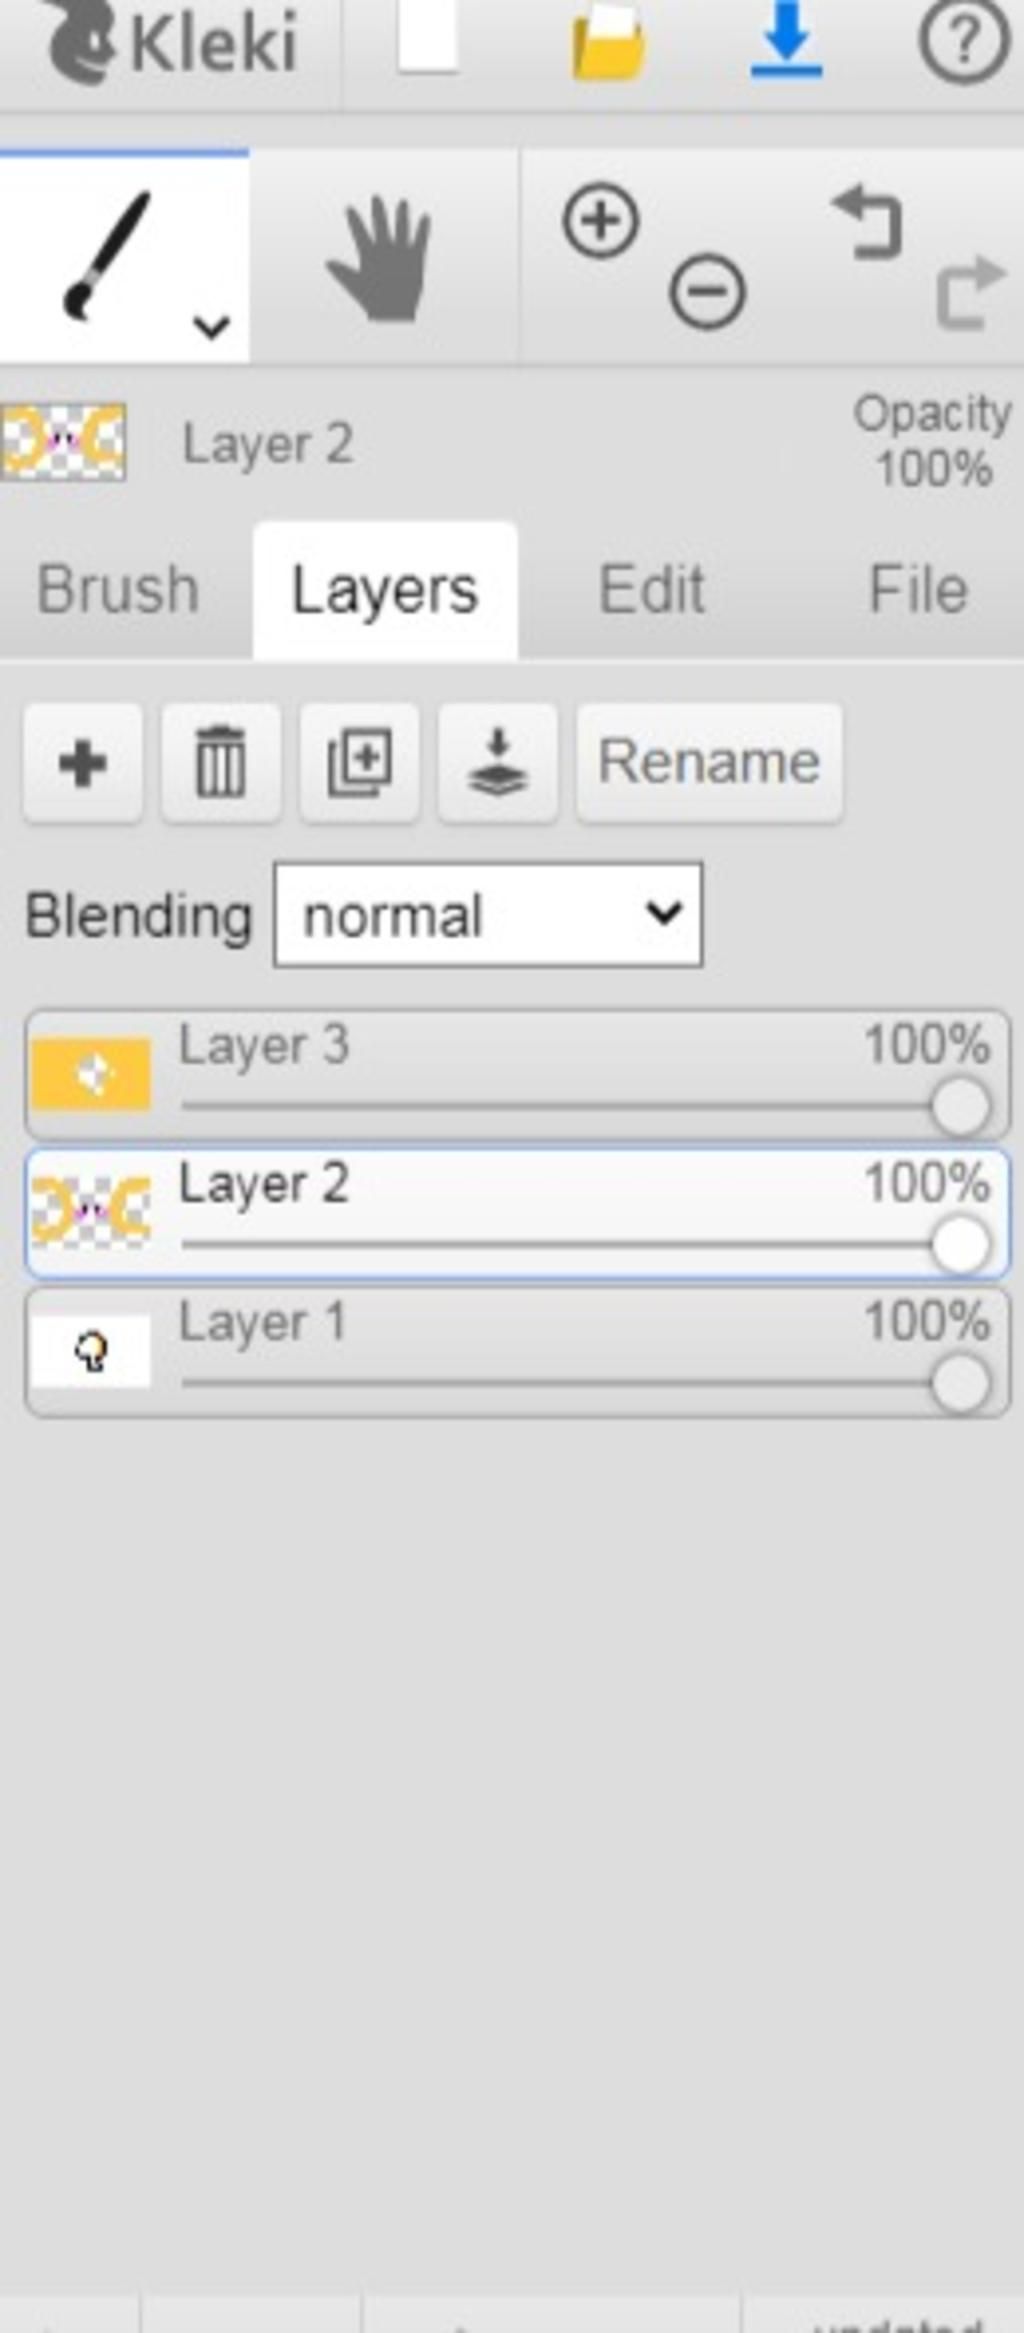This screenshot has height=2333, width=1024.
Task: Click the Rename button
Action: (709, 763)
